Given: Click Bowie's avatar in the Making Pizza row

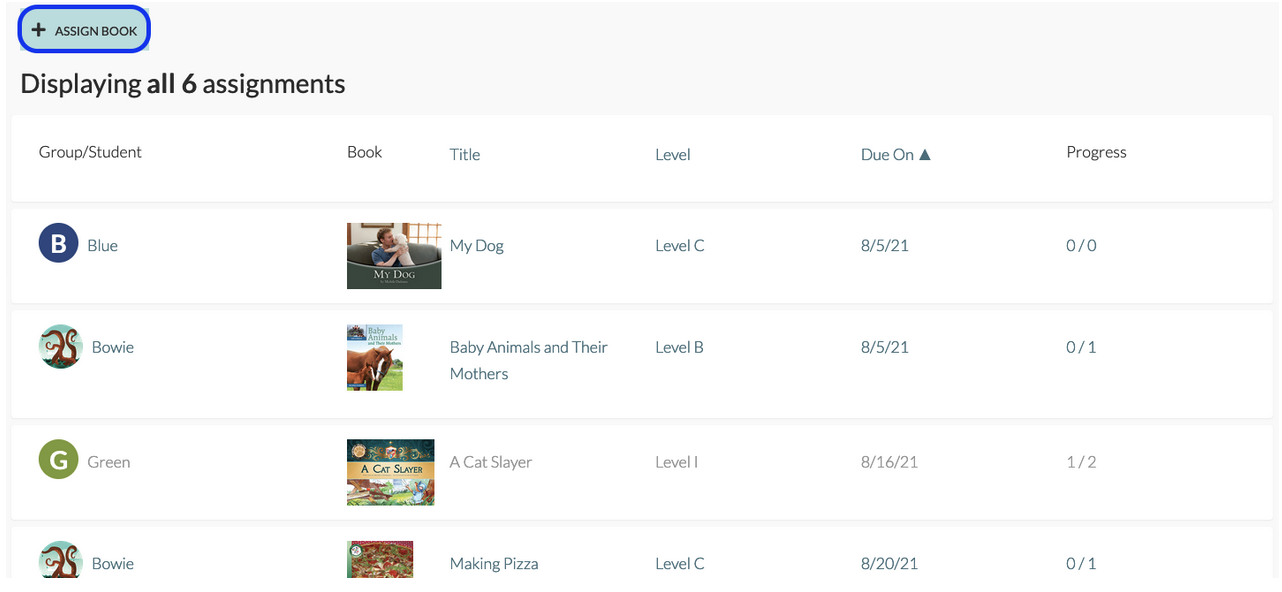Looking at the screenshot, I should (60, 561).
